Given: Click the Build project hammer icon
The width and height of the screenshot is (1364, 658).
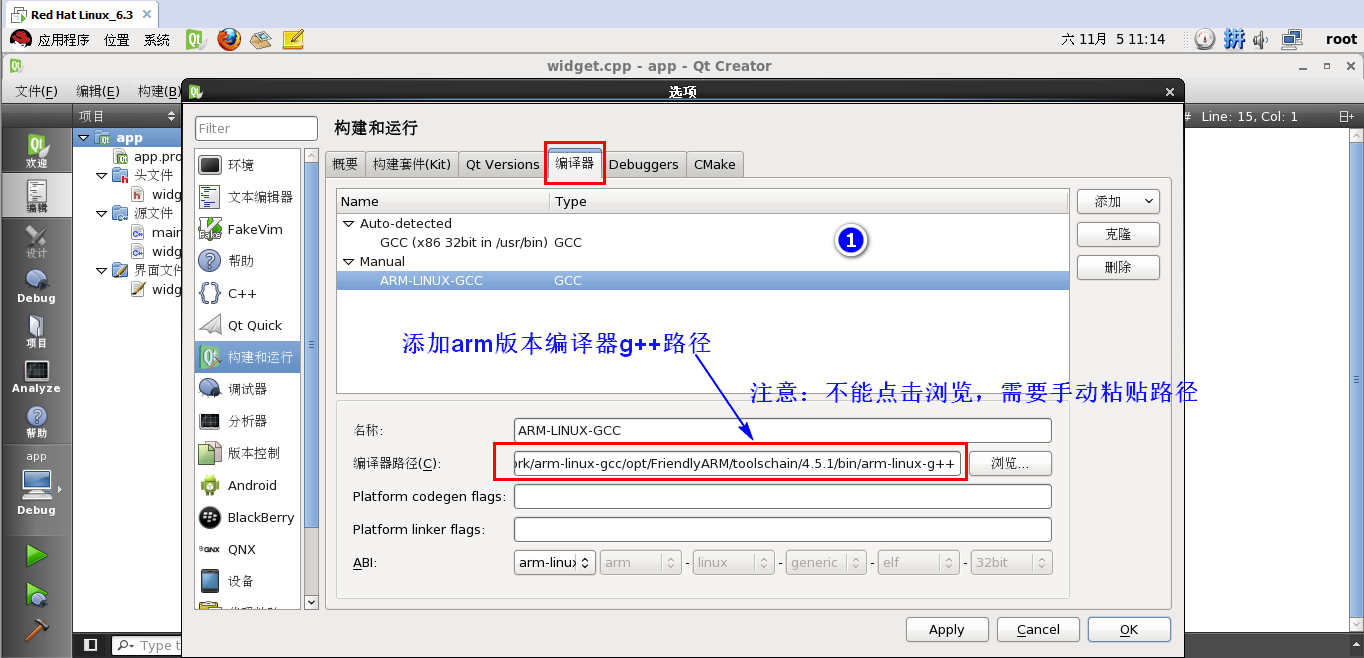Looking at the screenshot, I should pyautogui.click(x=36, y=630).
